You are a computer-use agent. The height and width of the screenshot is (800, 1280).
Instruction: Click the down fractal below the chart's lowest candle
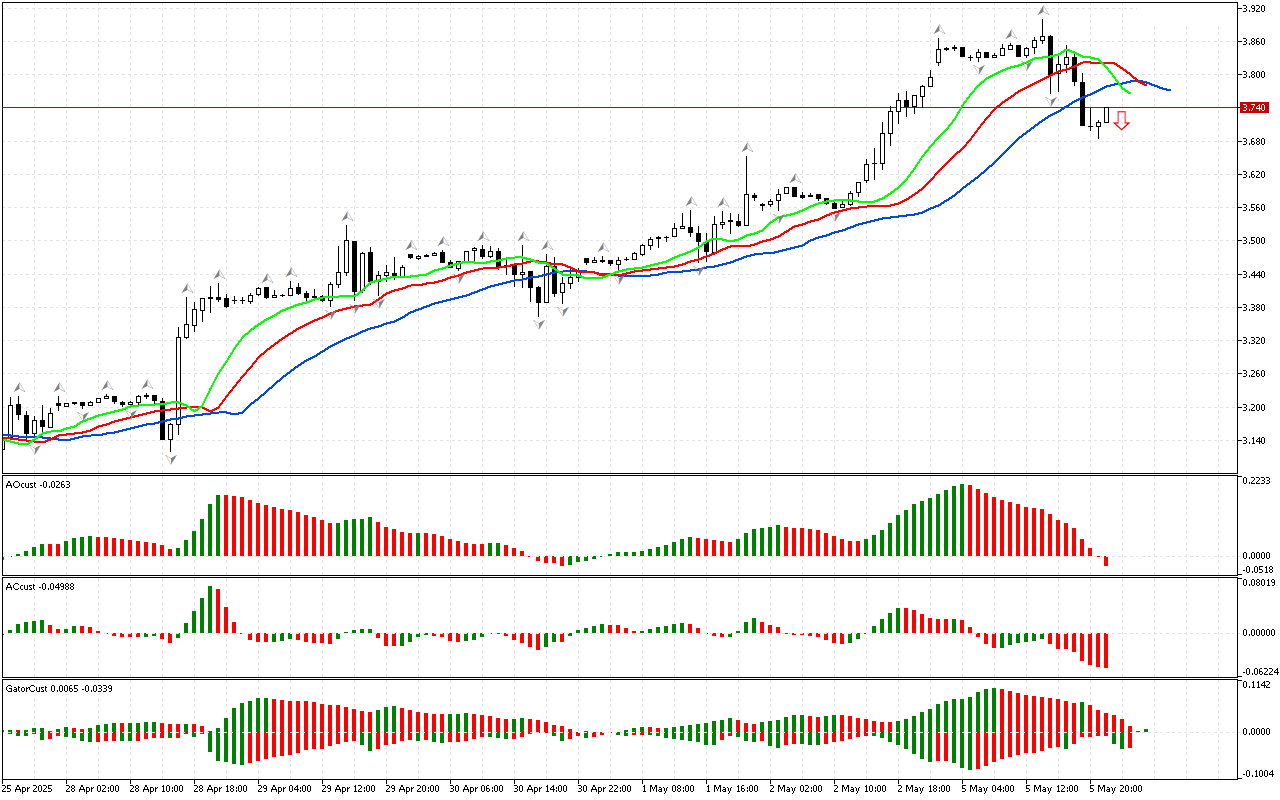point(171,458)
